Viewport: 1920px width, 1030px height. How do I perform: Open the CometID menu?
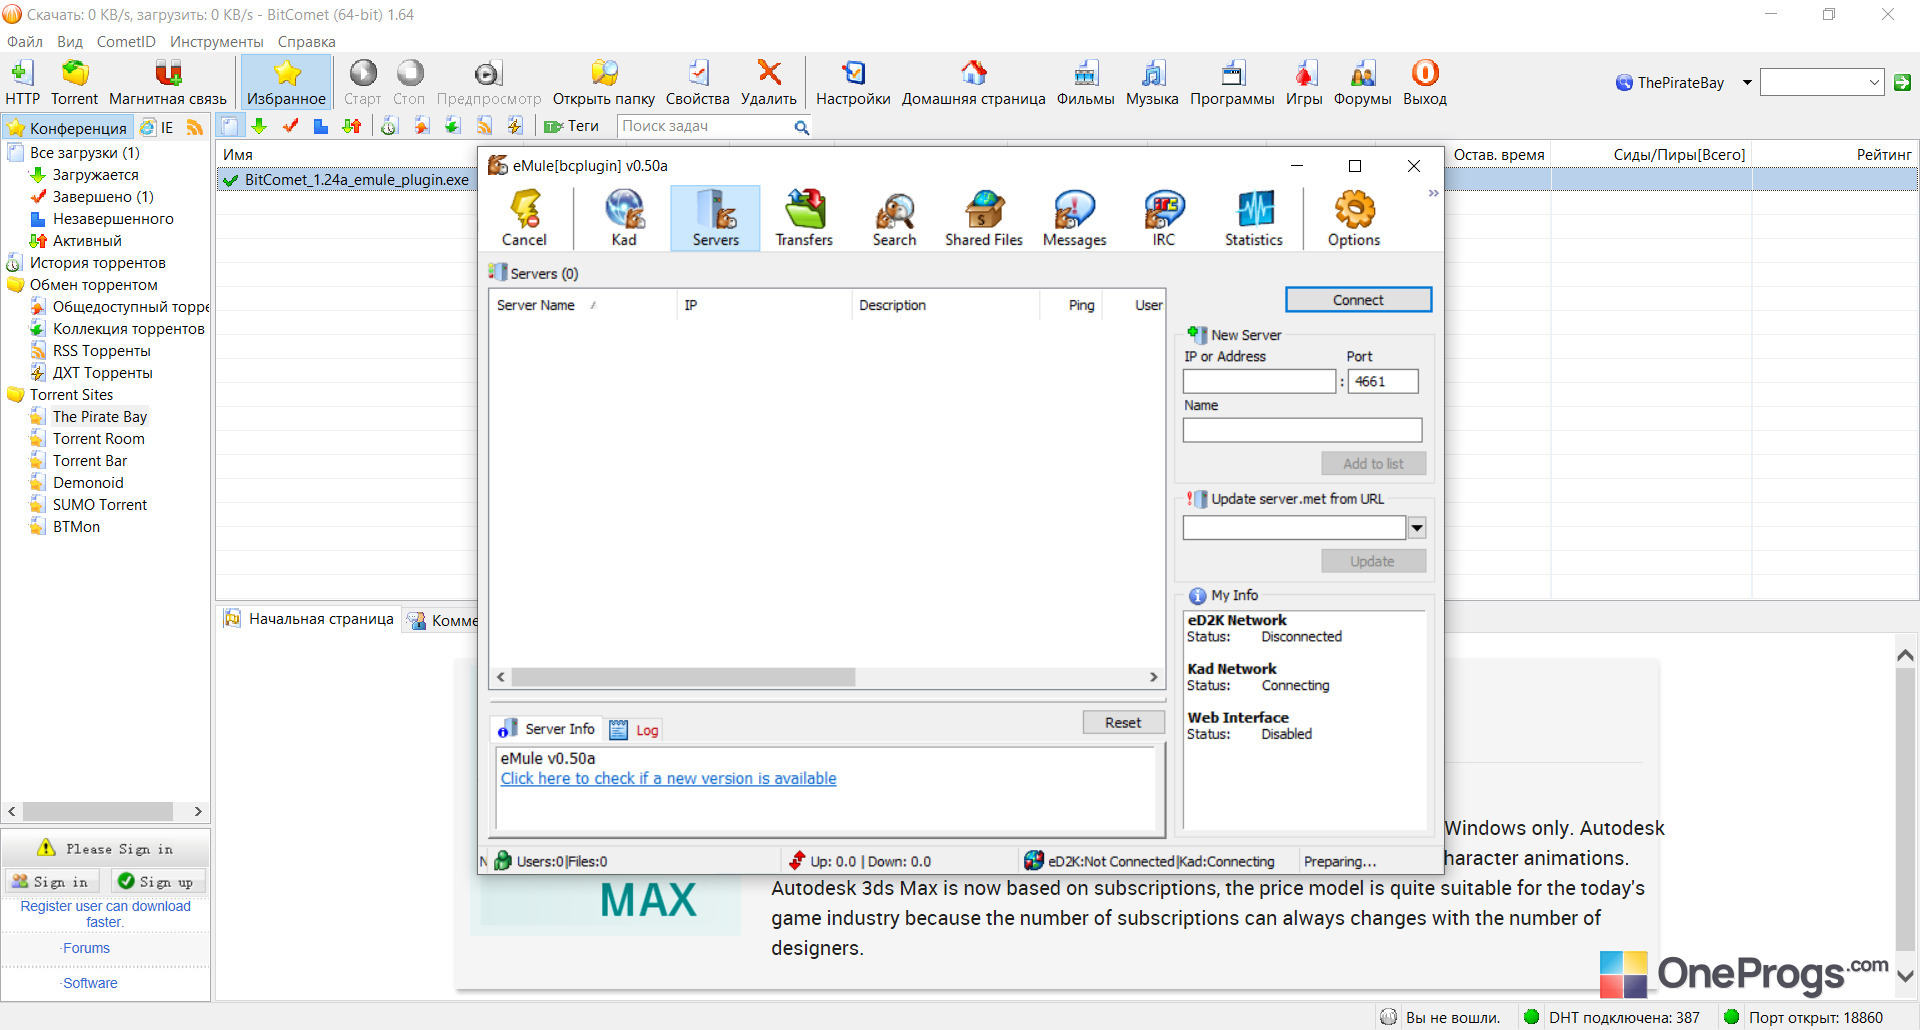[126, 42]
